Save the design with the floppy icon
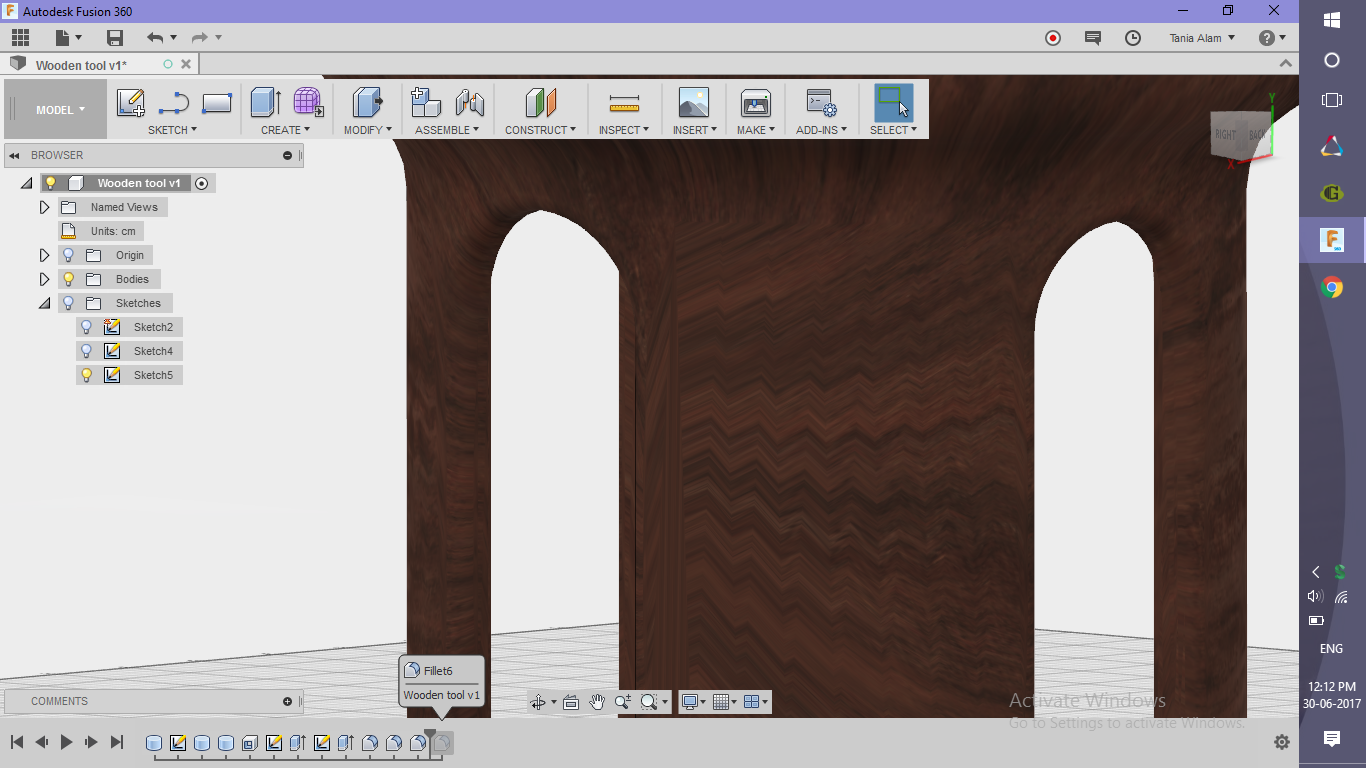The height and width of the screenshot is (768, 1366). point(115,38)
